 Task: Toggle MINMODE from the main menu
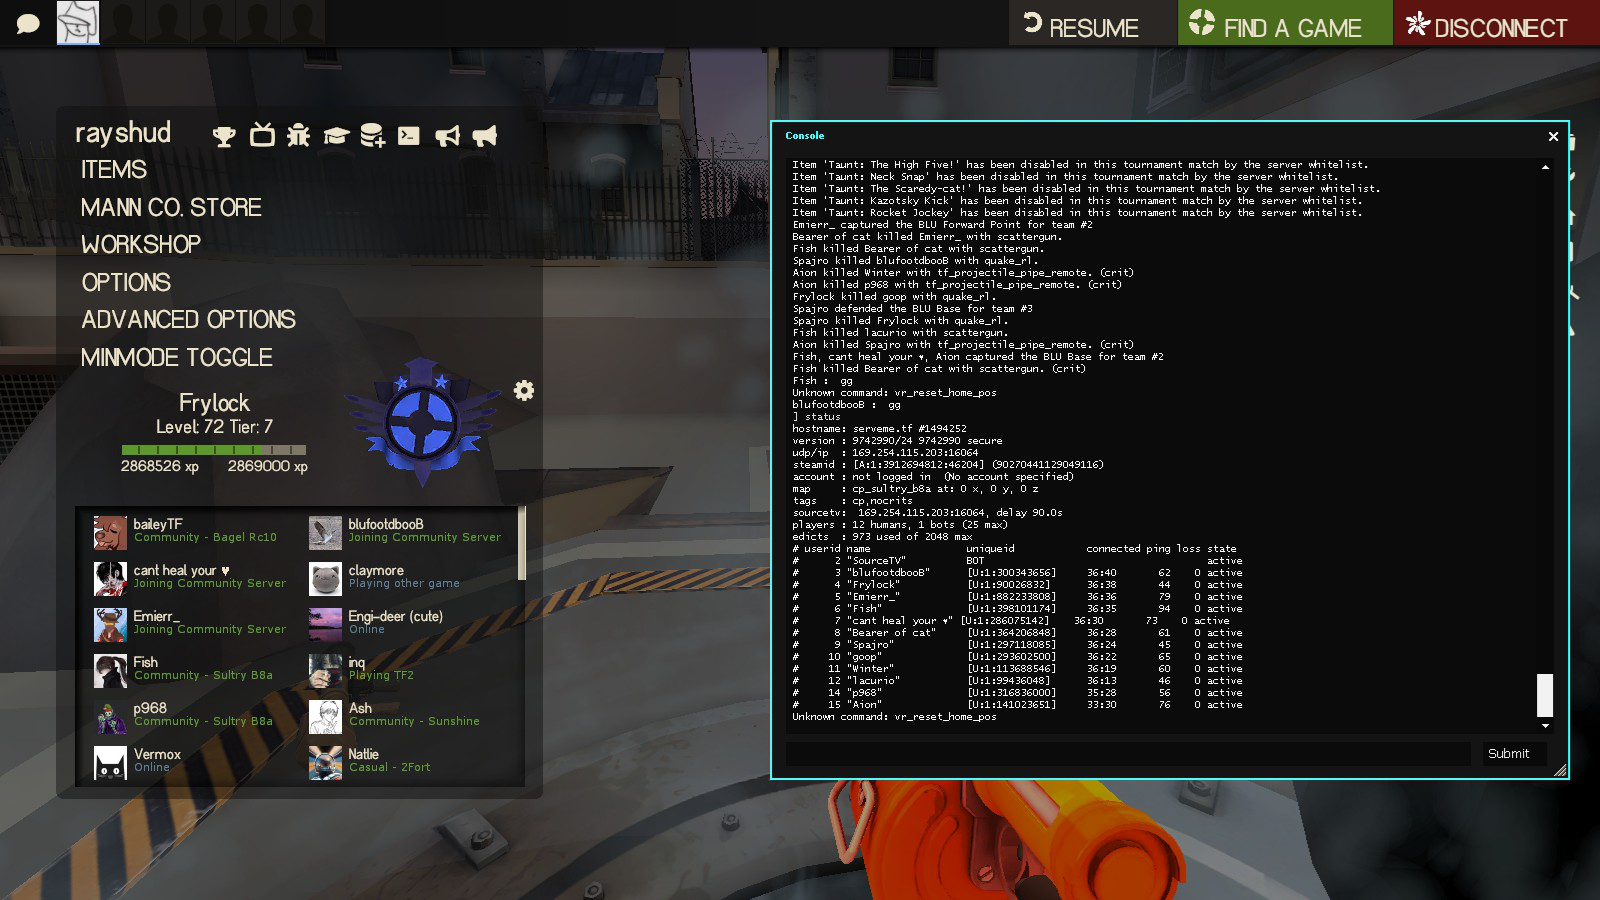tap(177, 358)
